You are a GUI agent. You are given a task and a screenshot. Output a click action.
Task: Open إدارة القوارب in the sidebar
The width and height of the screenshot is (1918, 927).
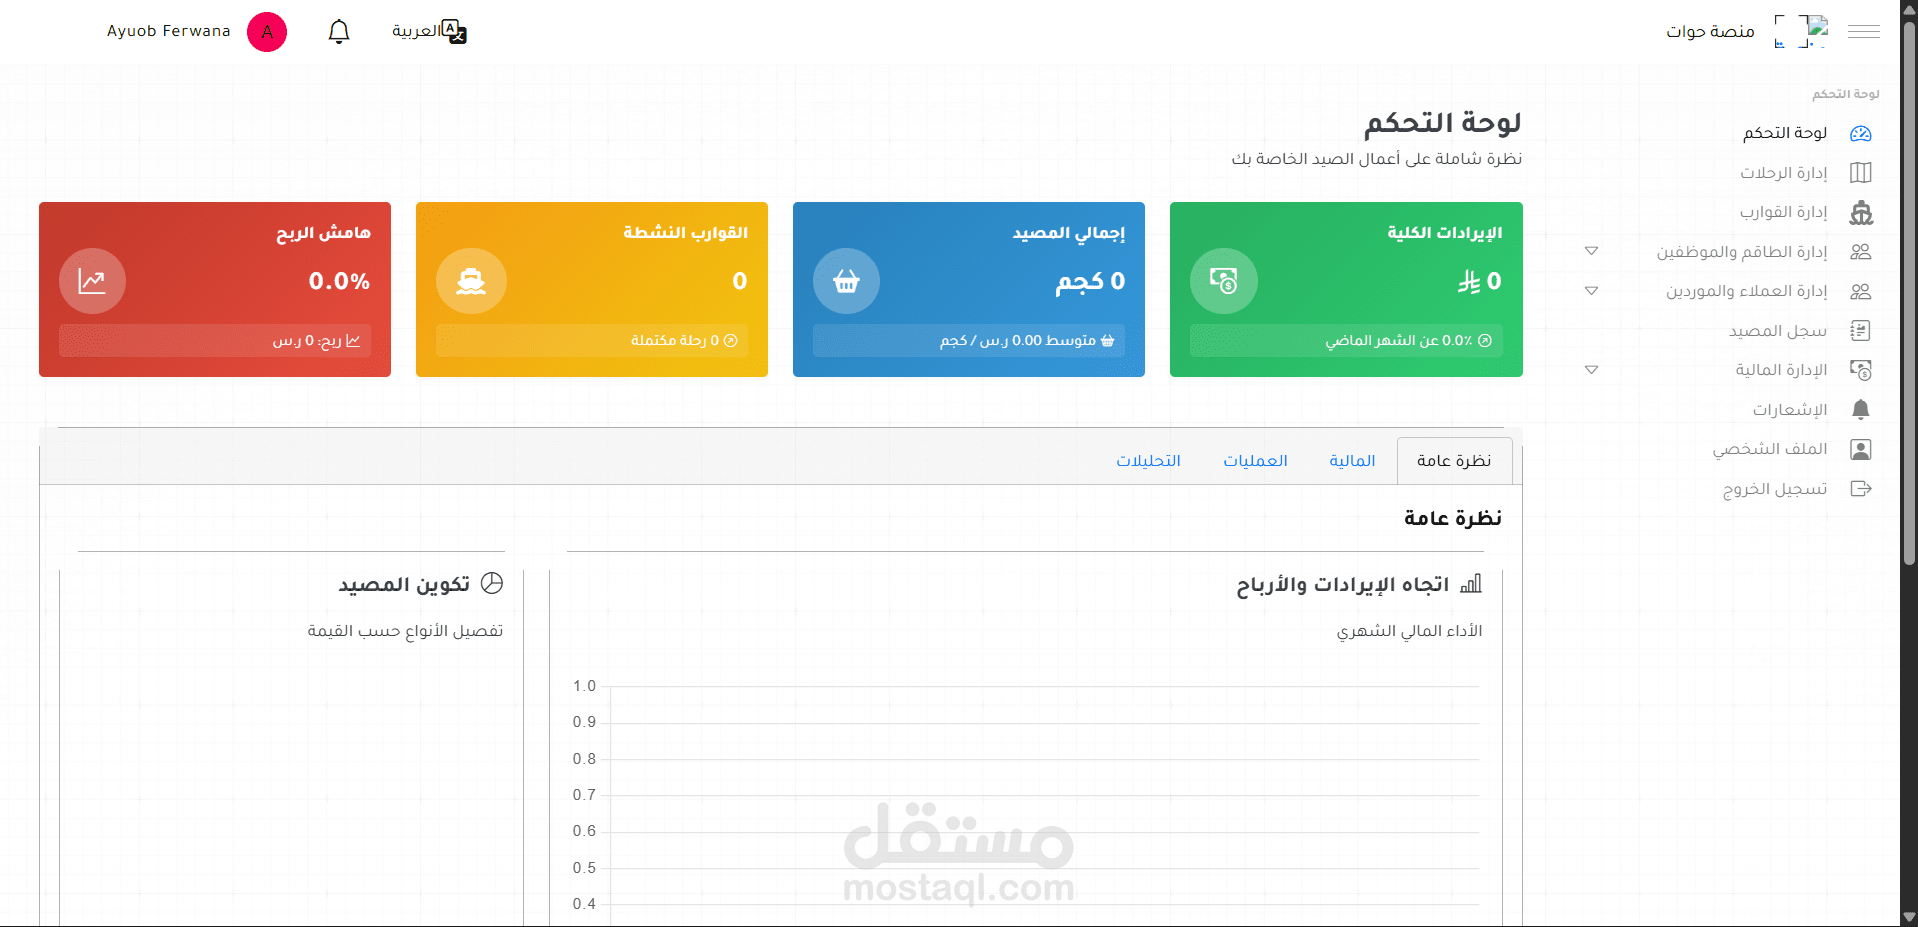pos(1784,212)
